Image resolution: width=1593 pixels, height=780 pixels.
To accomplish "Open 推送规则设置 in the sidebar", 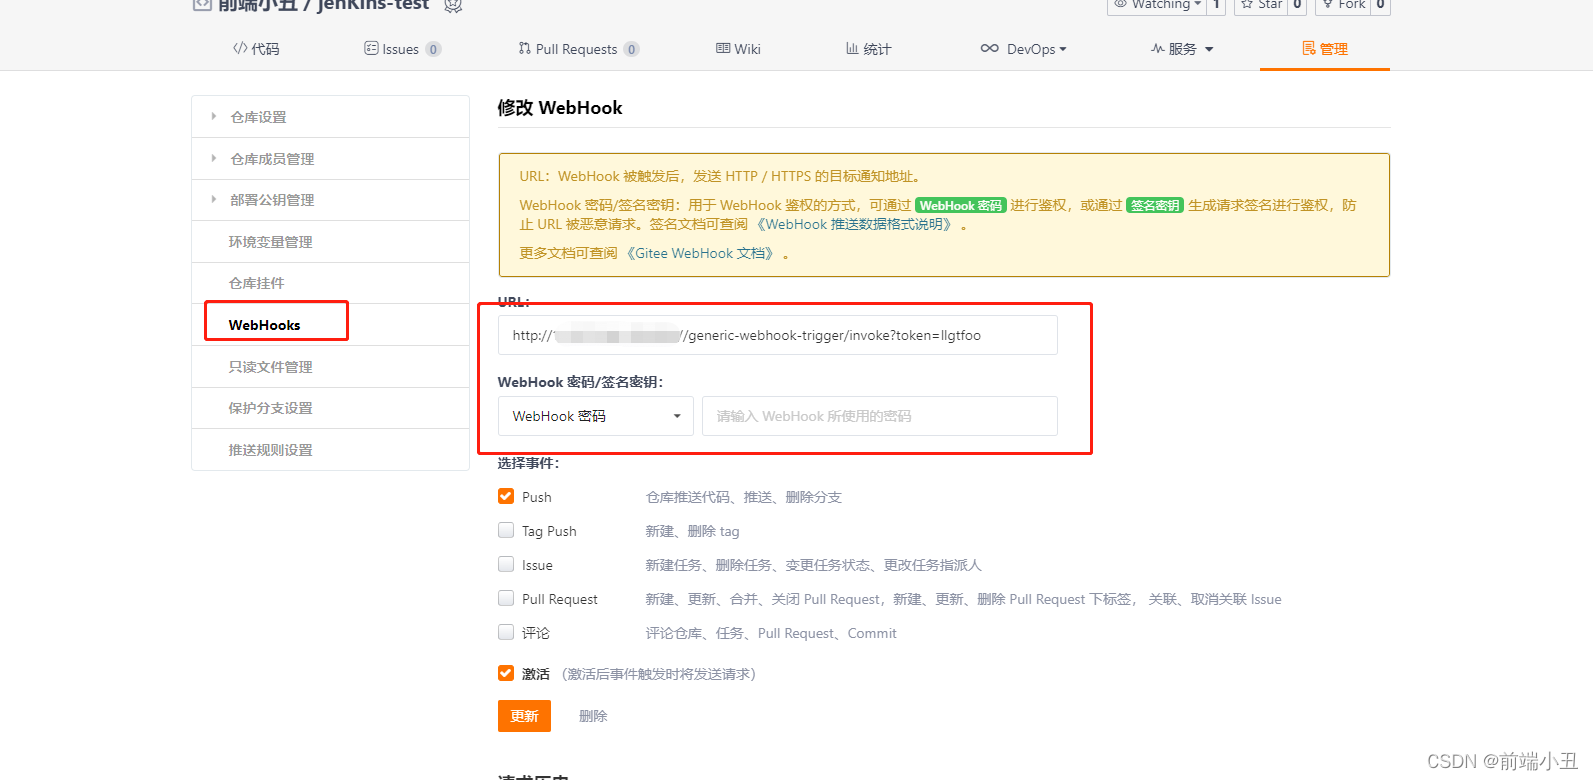I will pyautogui.click(x=330, y=450).
